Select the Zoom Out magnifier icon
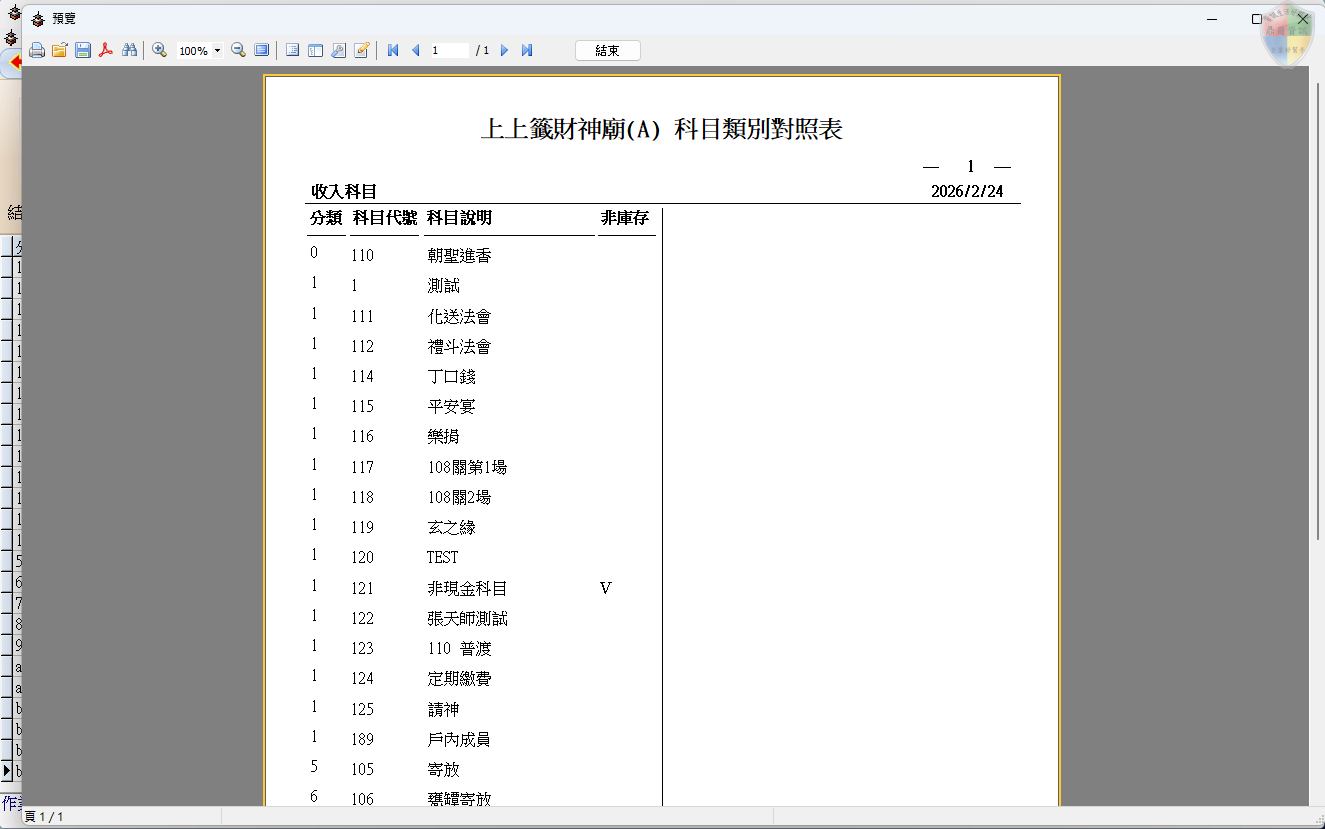Image resolution: width=1325 pixels, height=829 pixels. [238, 49]
